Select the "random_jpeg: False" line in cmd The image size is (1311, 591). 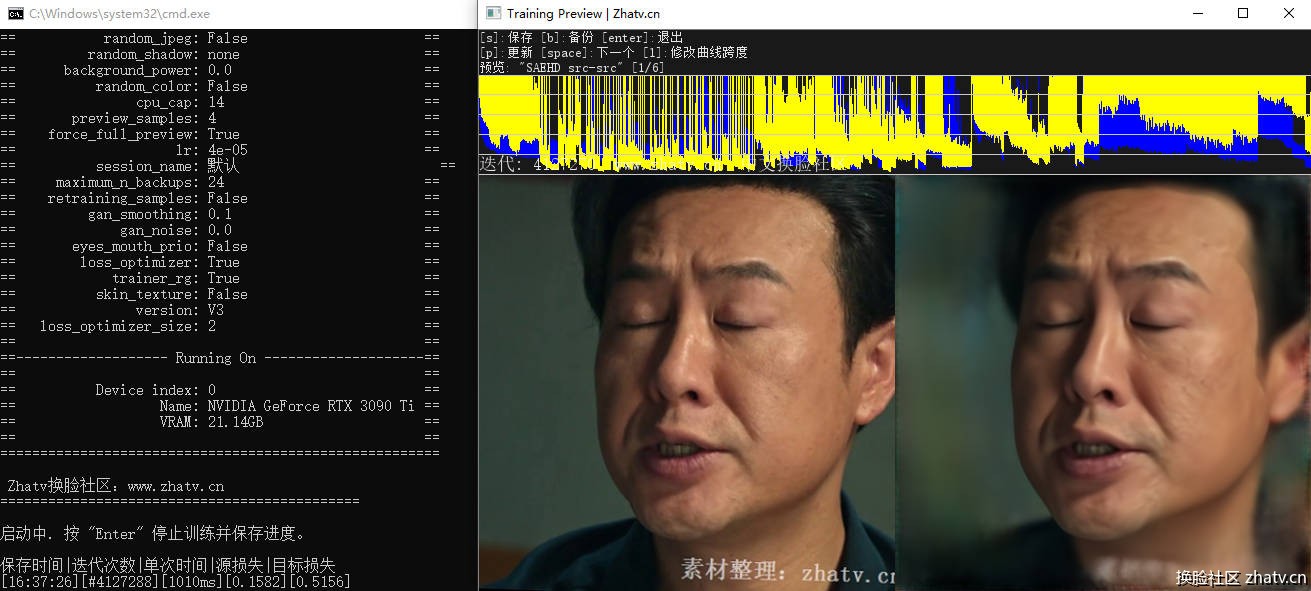pos(175,38)
